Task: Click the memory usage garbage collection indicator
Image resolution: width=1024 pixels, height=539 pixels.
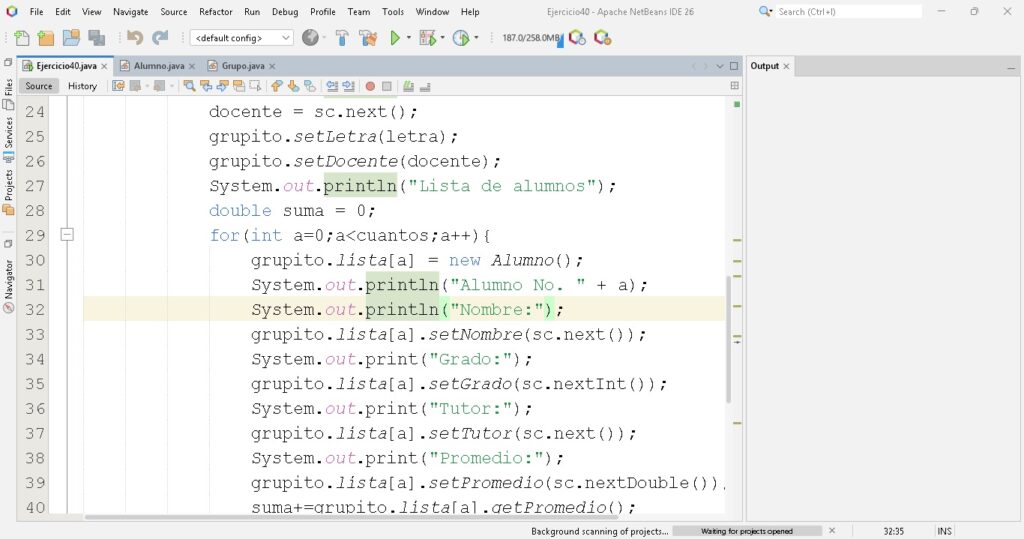Action: 532,38
